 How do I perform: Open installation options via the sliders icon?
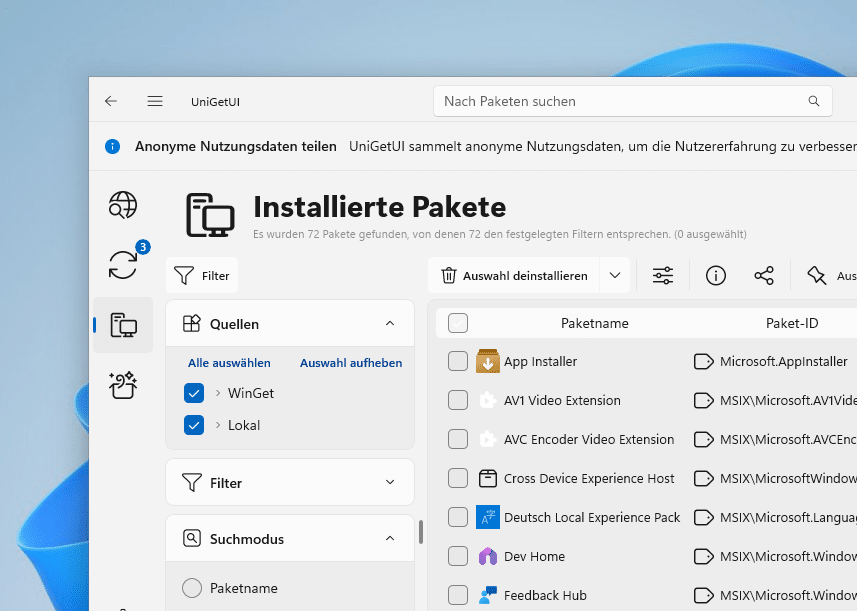tap(663, 275)
